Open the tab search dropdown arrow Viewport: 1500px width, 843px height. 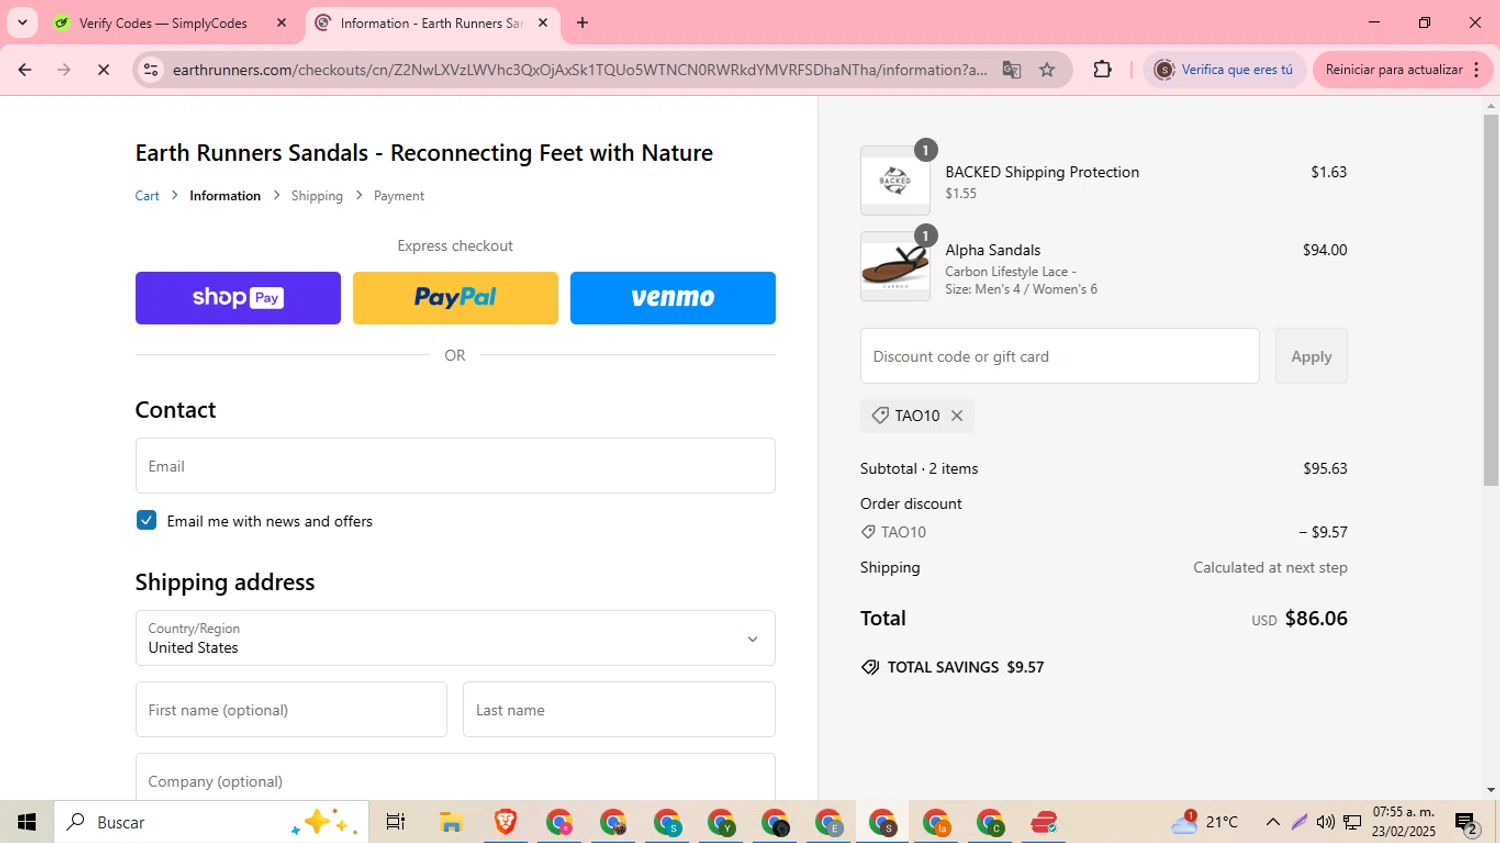pos(22,23)
